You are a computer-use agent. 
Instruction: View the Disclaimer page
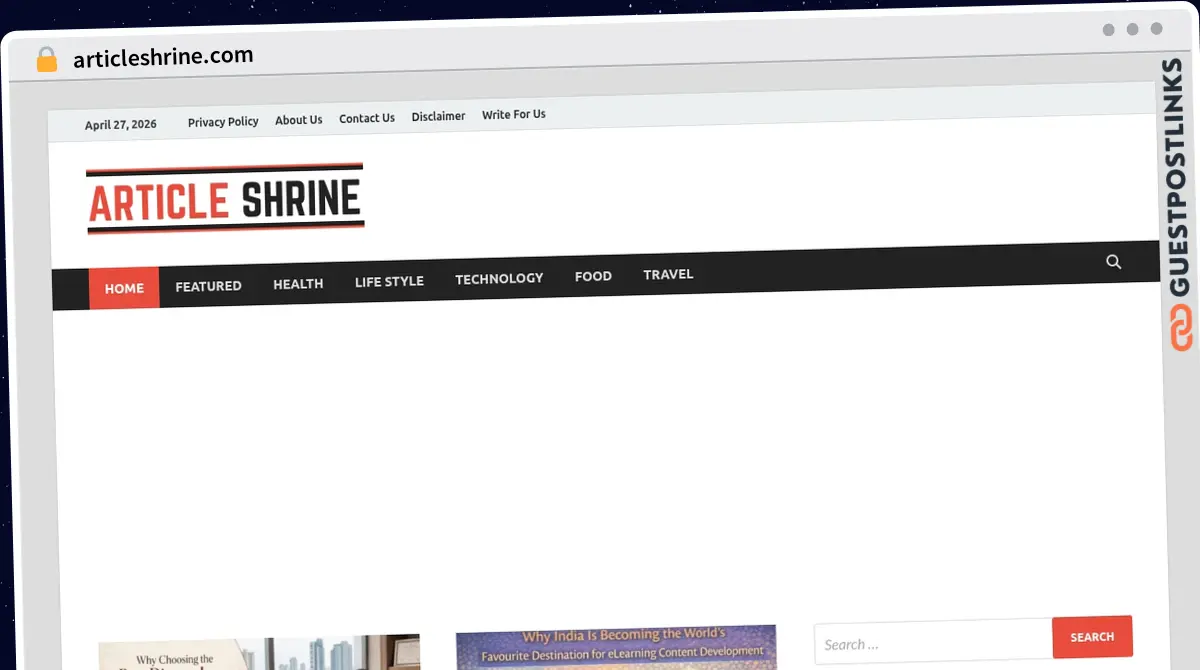pos(438,116)
